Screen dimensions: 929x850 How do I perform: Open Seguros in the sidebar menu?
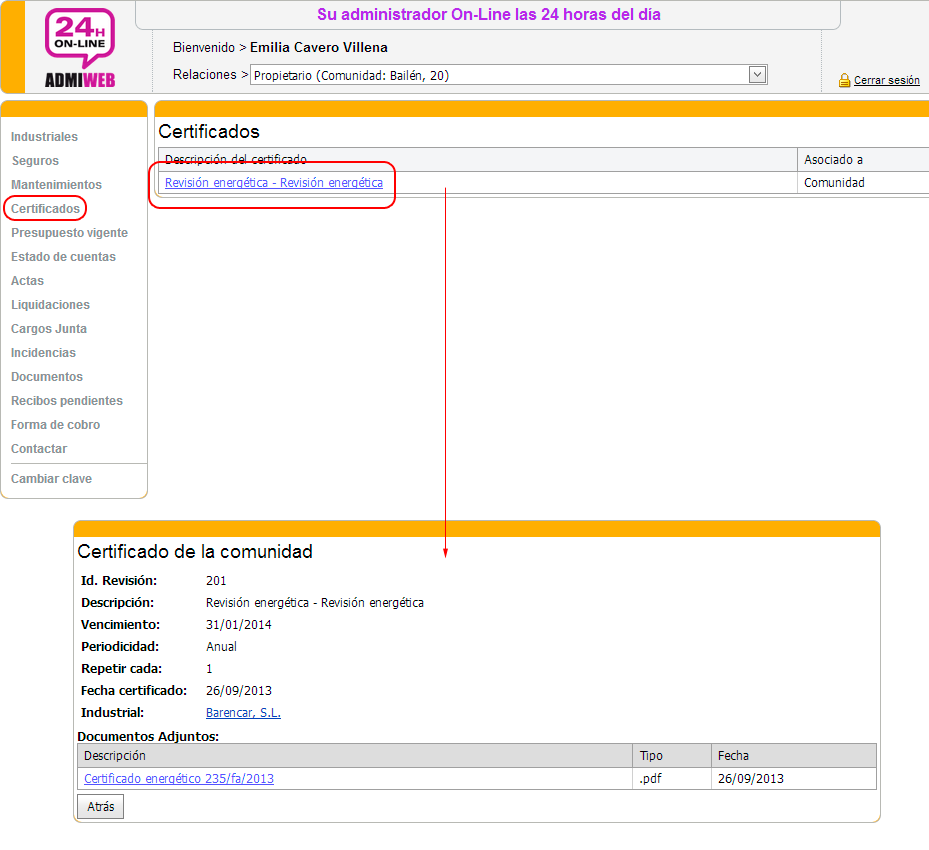click(35, 161)
